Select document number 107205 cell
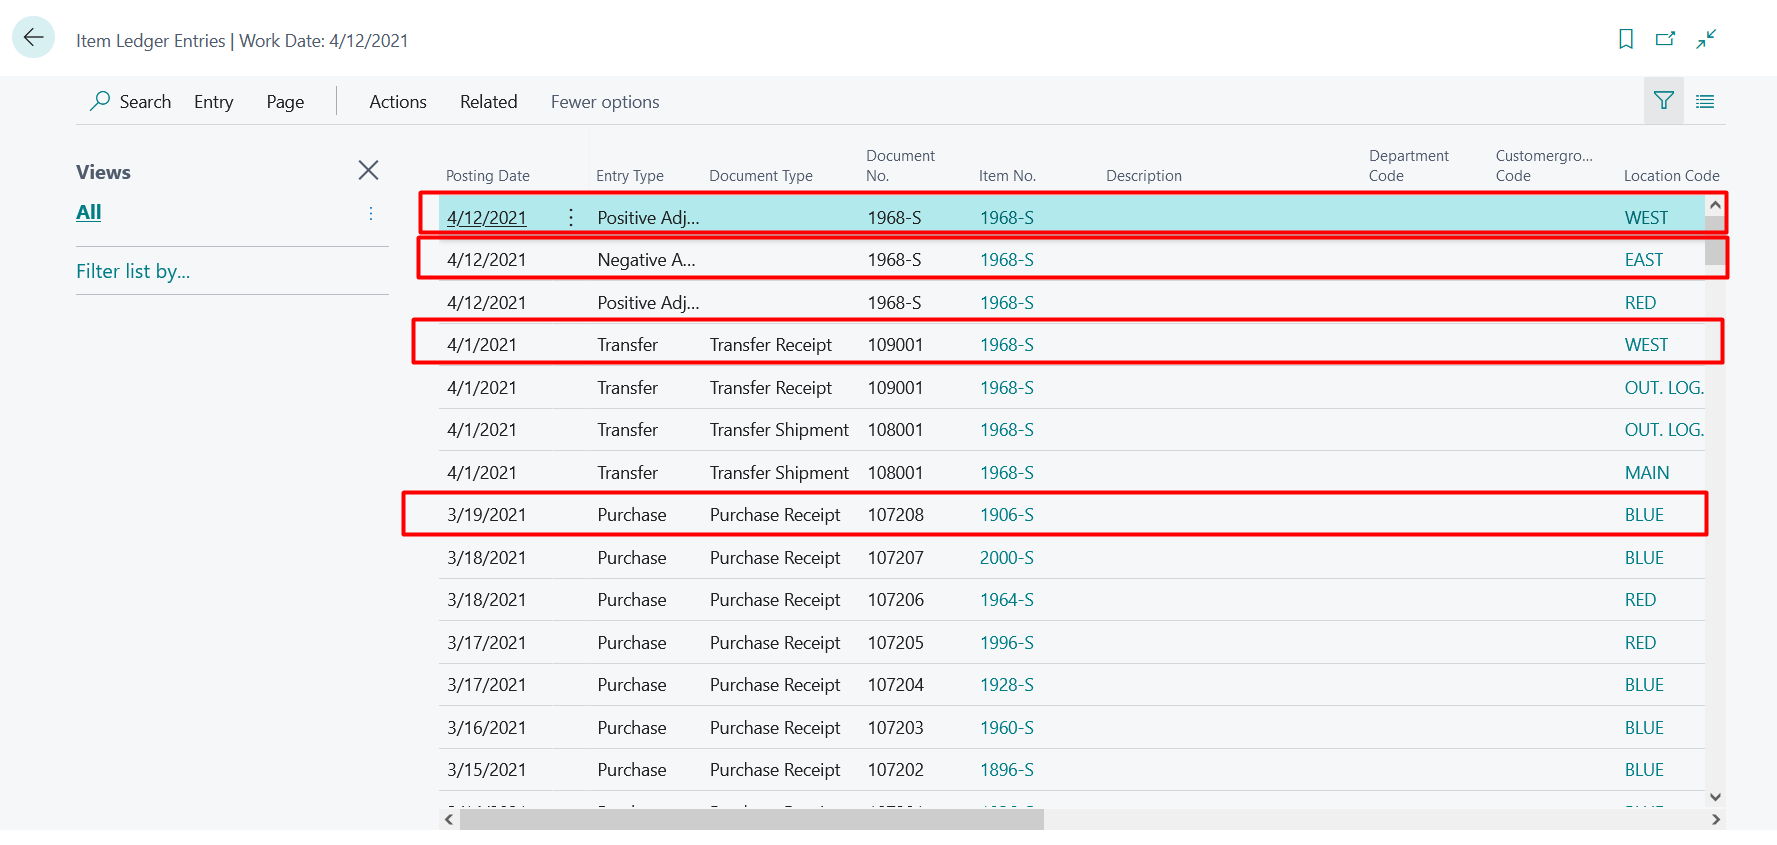Viewport: 1777px width, 845px height. (x=896, y=642)
